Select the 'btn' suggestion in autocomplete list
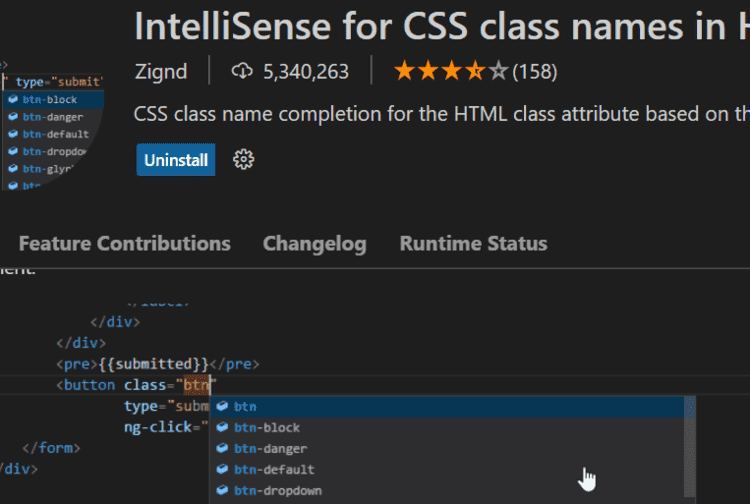 (447, 406)
